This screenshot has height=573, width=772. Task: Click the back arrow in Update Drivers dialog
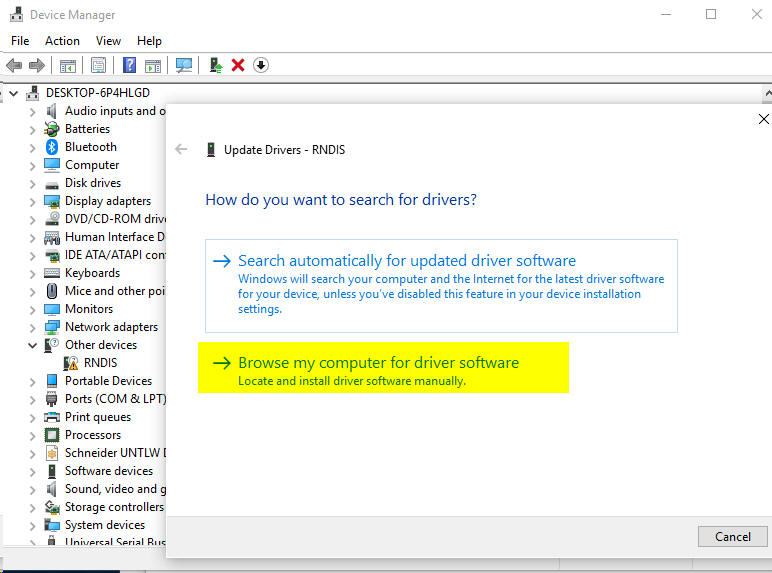pos(181,149)
